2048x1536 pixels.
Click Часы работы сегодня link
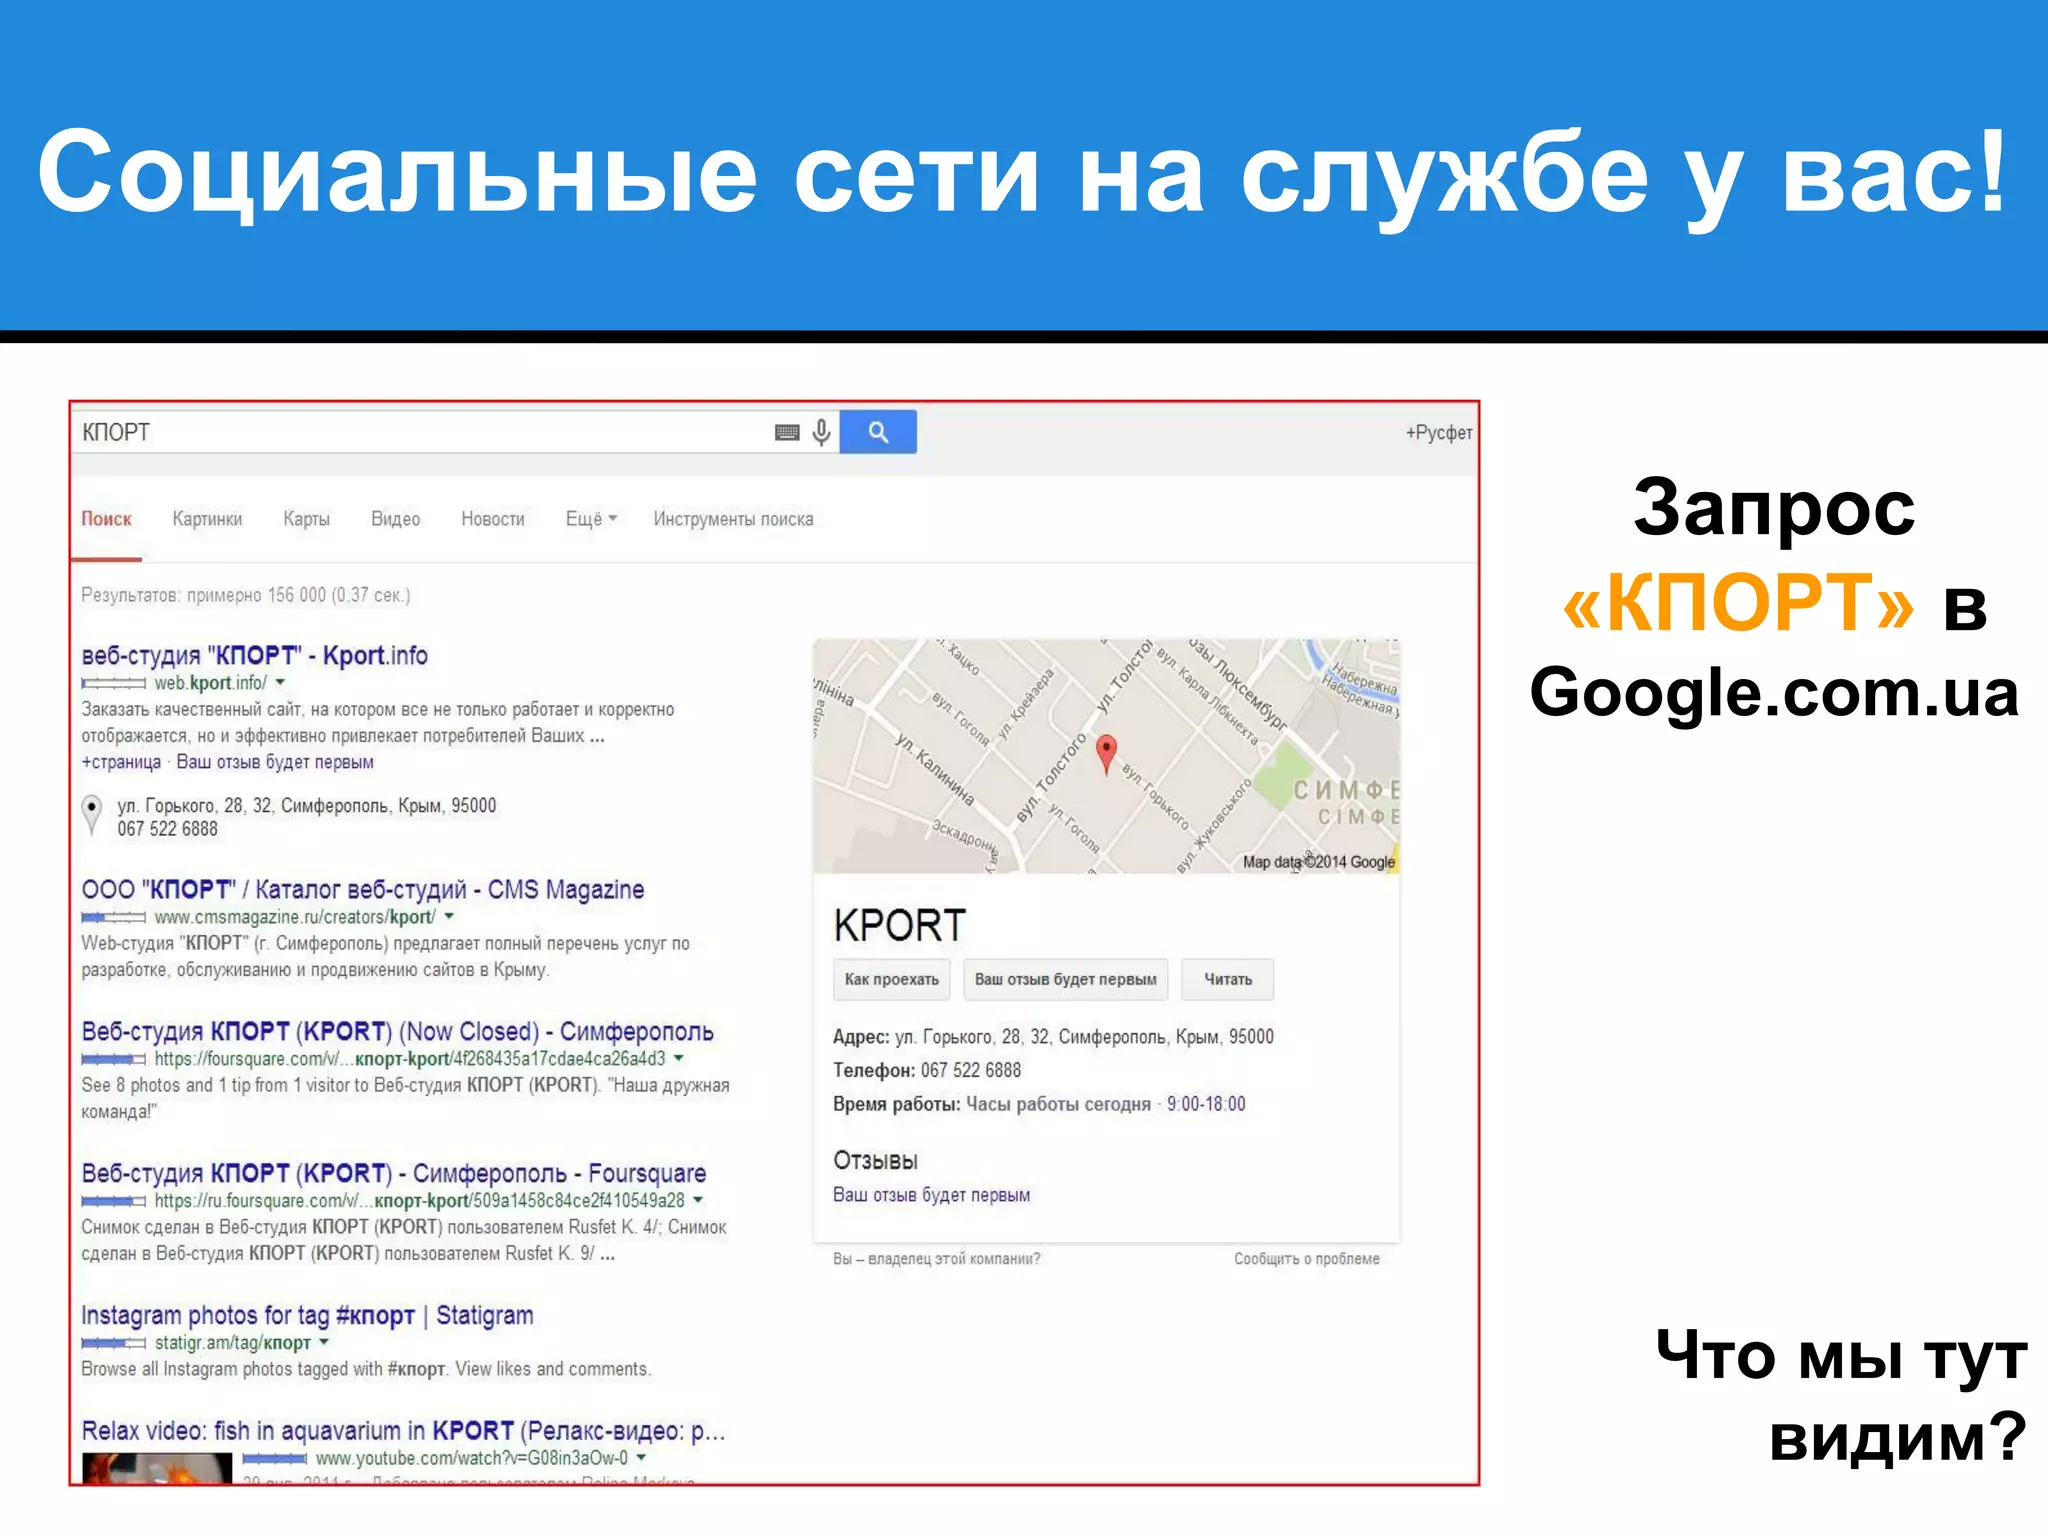[x=1058, y=1104]
